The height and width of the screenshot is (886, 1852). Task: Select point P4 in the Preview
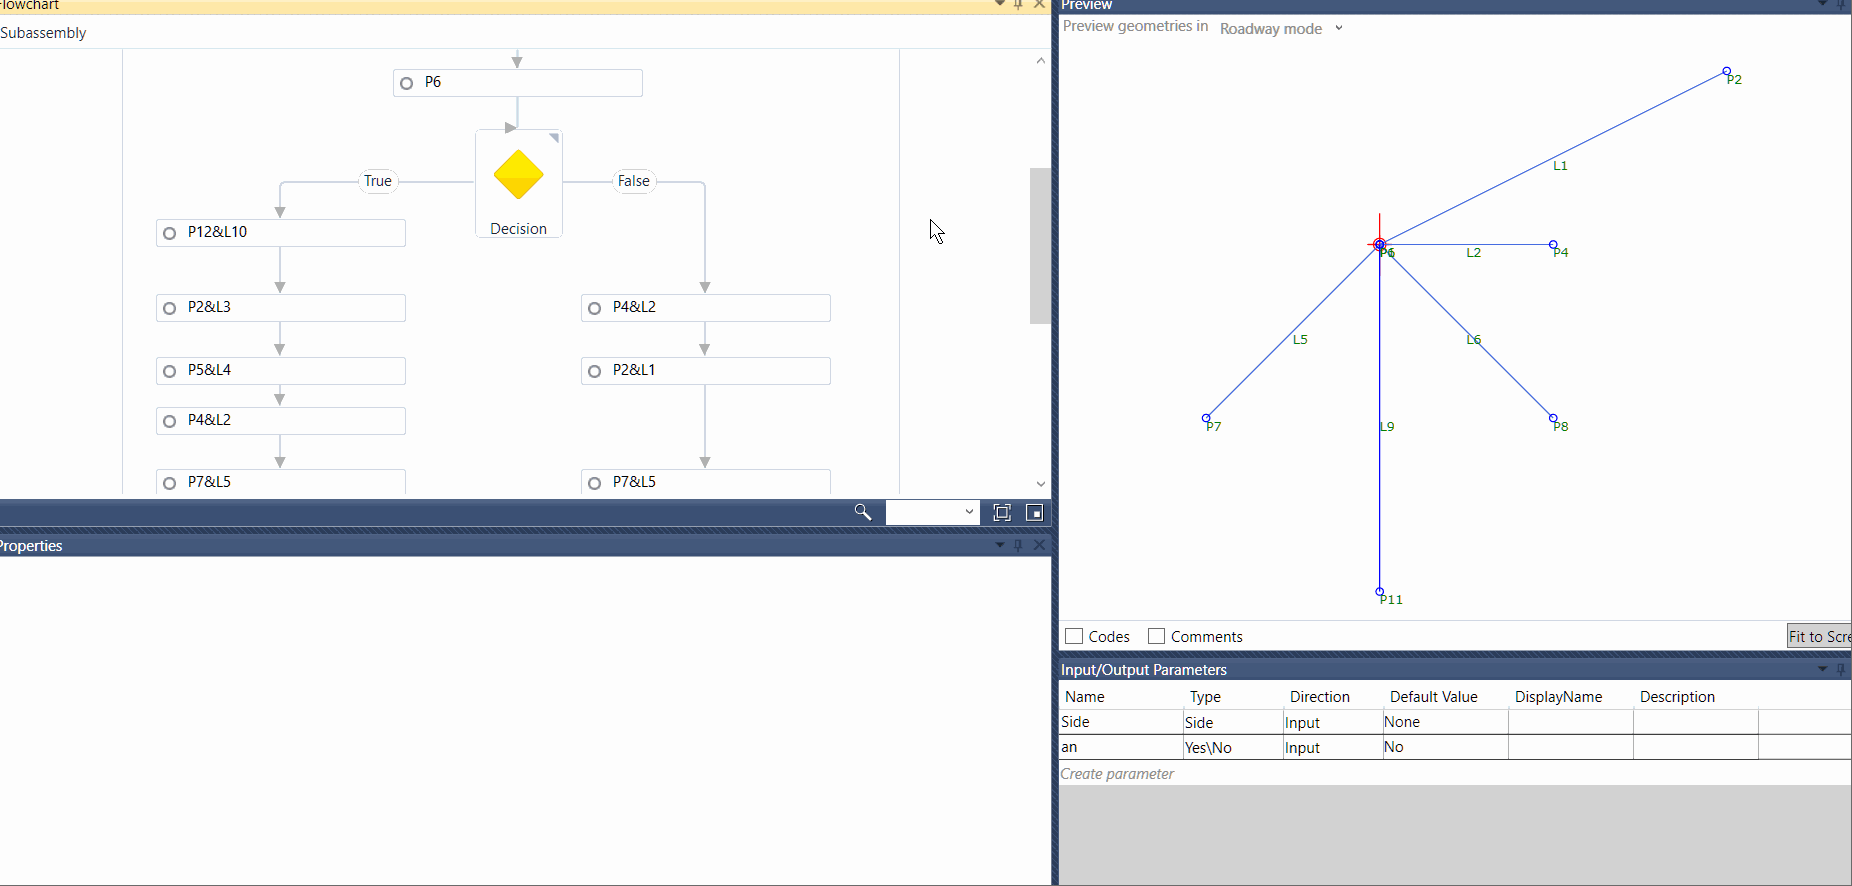click(1553, 244)
